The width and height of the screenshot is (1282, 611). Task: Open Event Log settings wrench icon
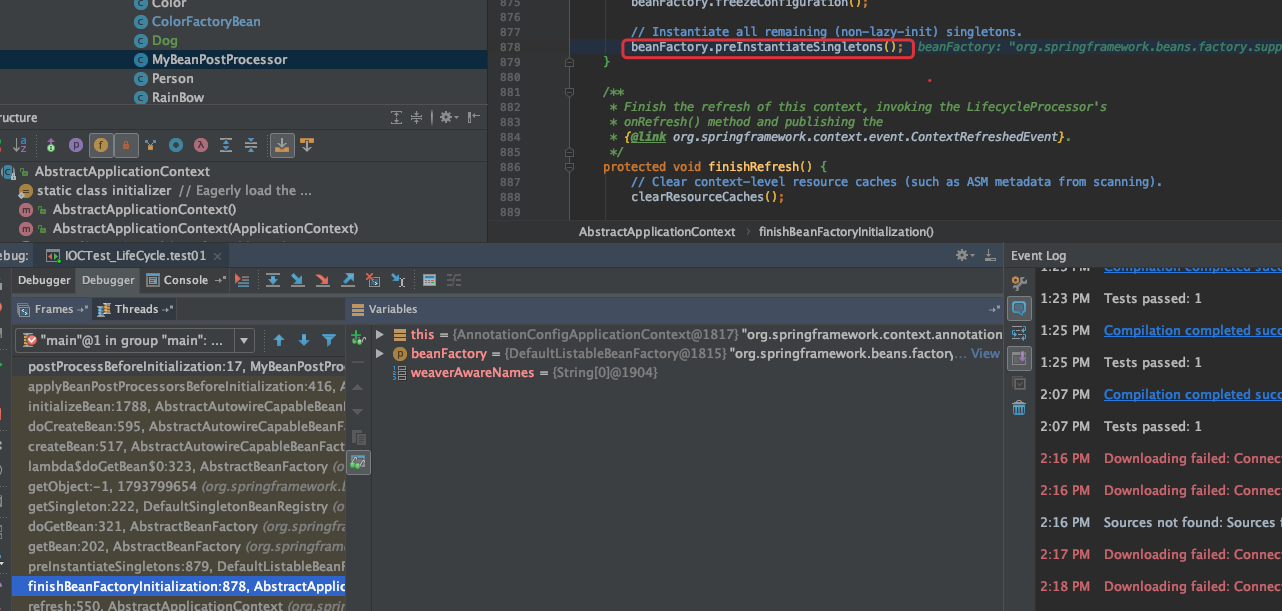click(x=1019, y=283)
